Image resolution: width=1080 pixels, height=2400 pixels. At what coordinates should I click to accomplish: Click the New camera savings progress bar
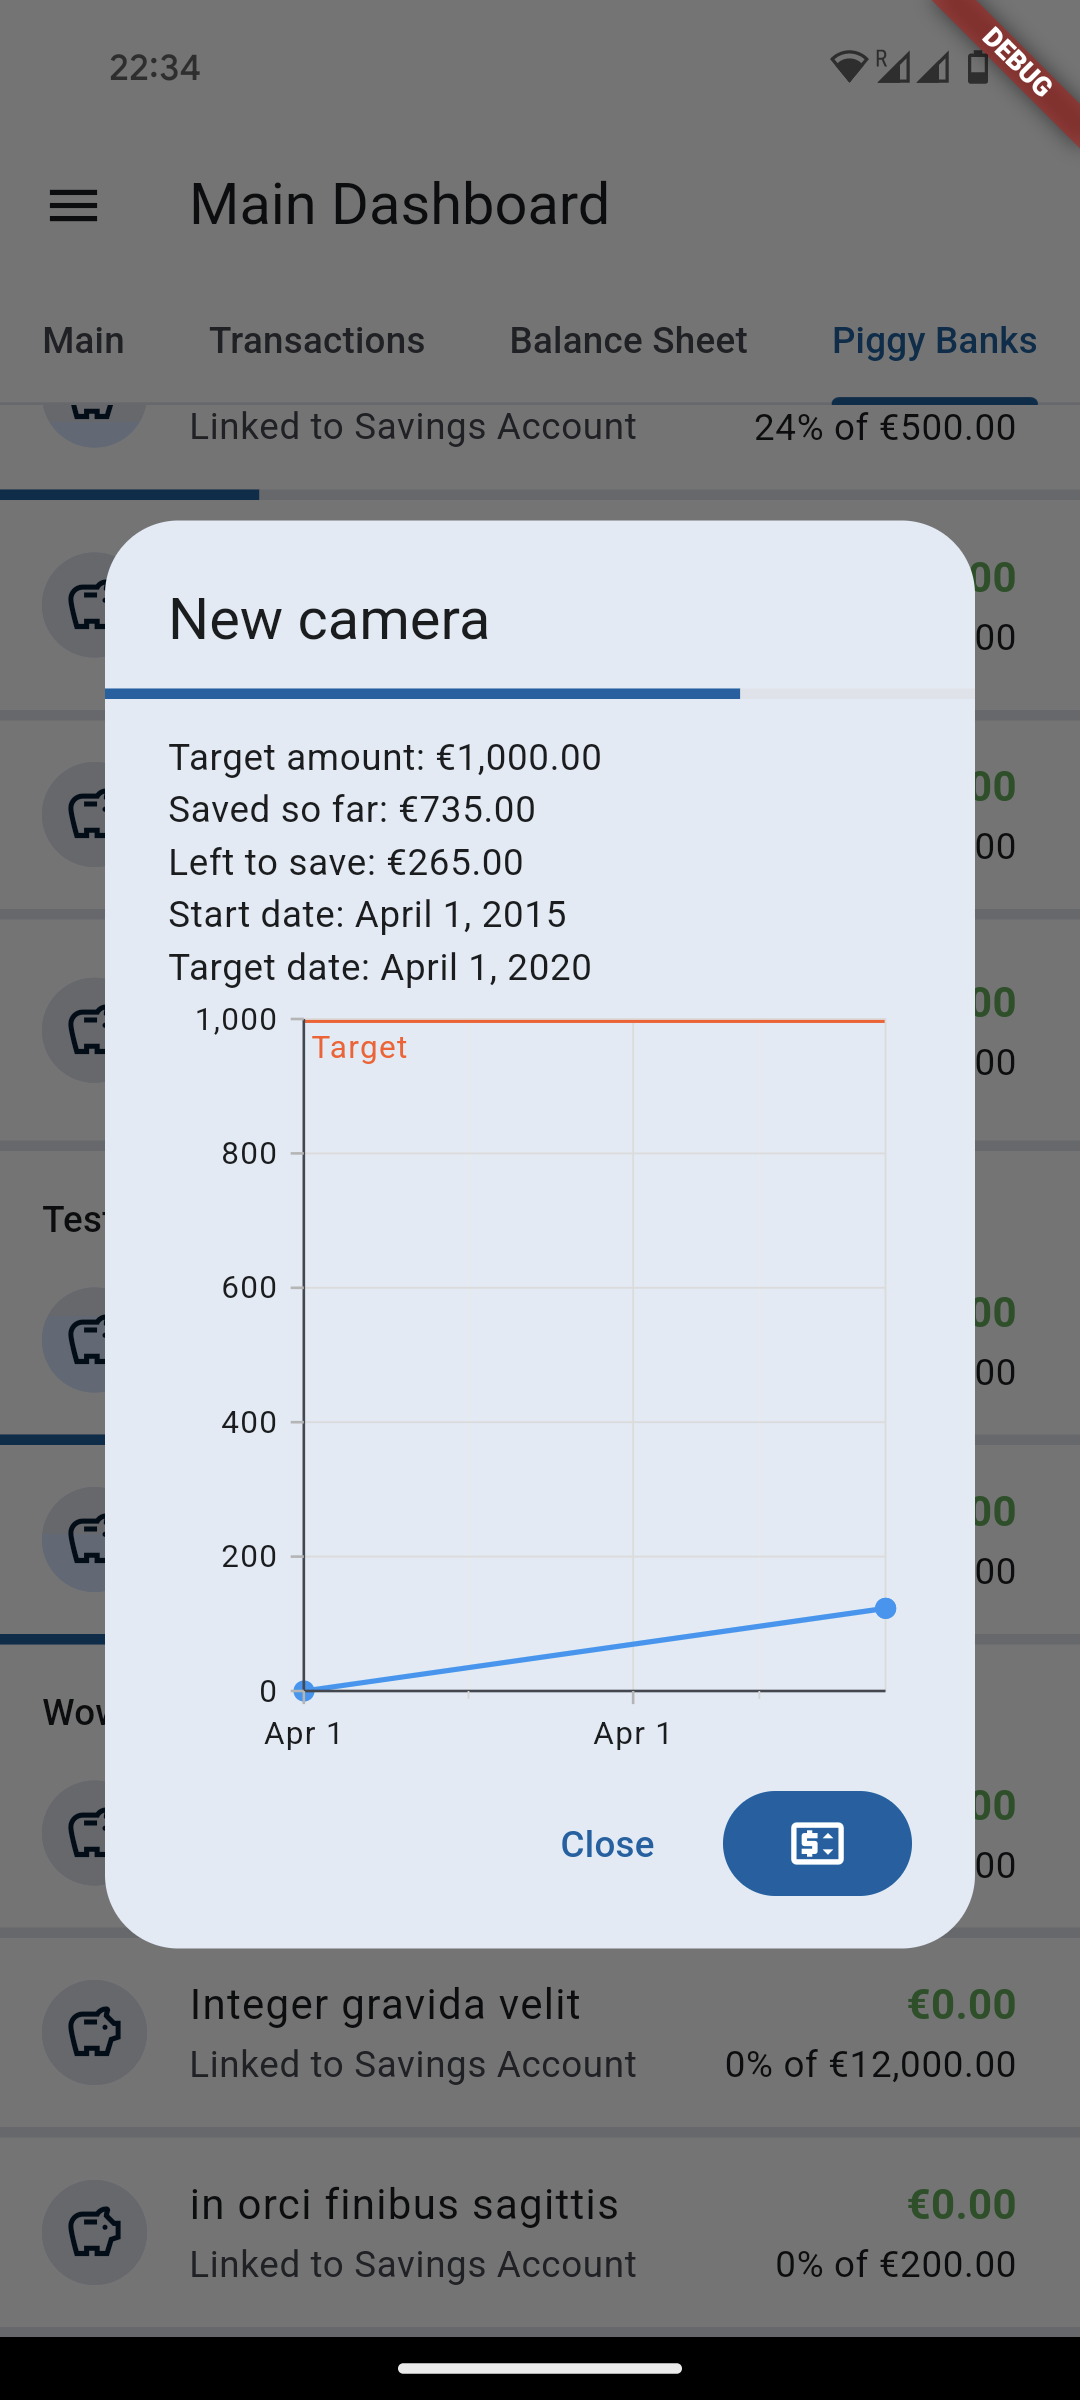[x=540, y=693]
